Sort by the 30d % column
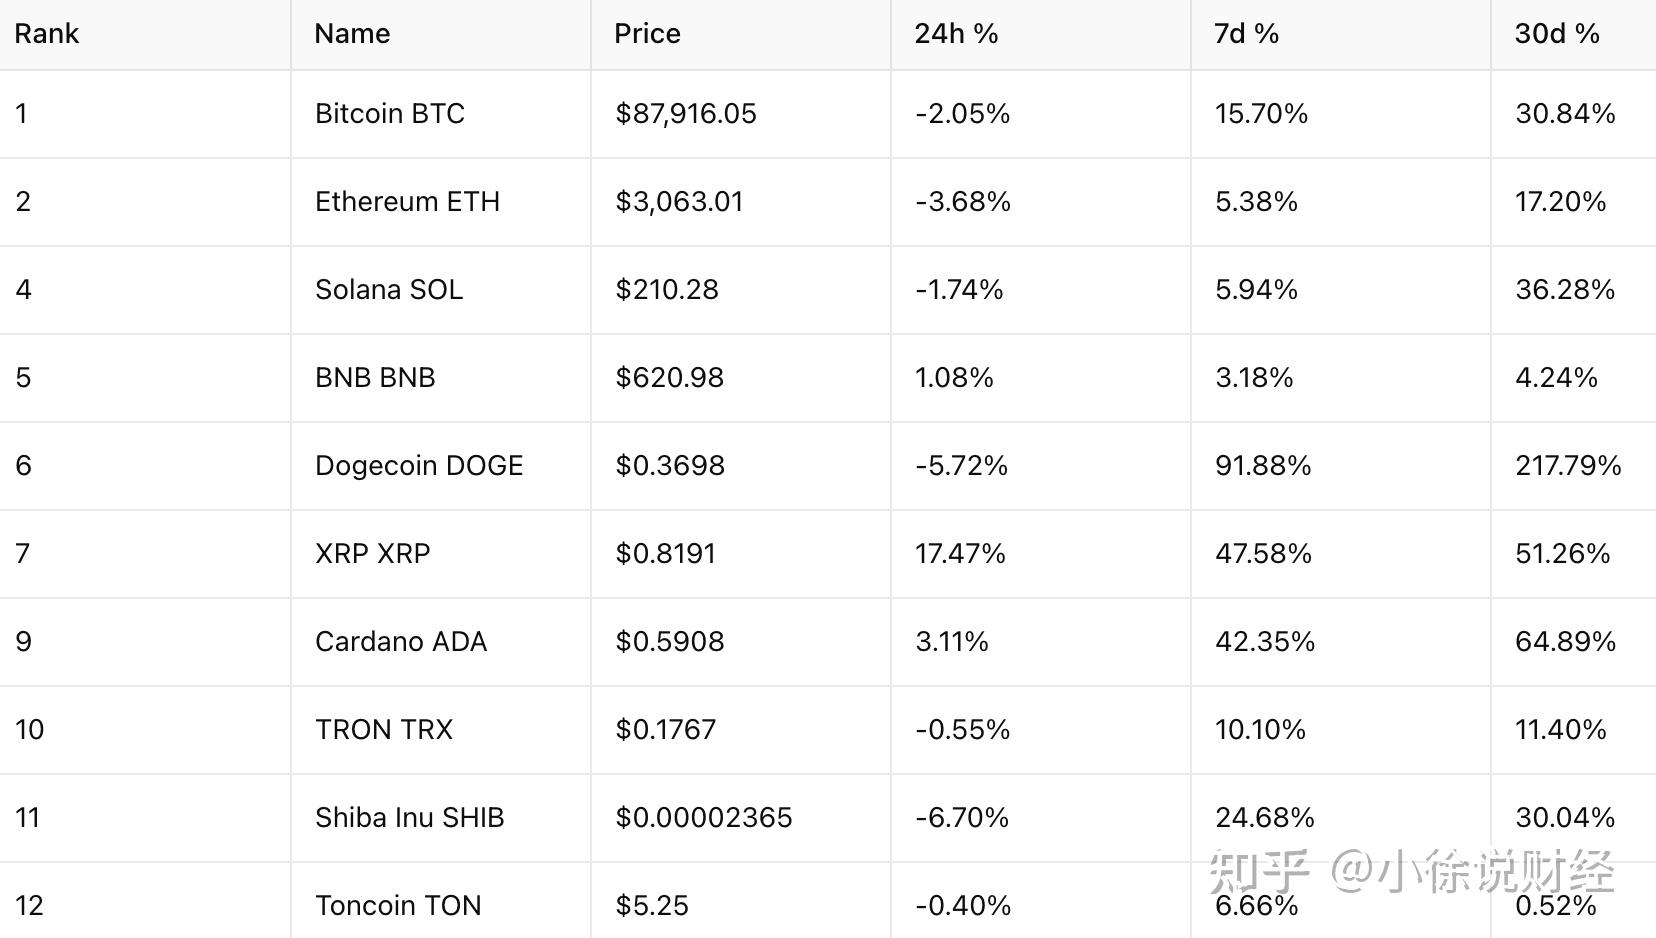This screenshot has height=938, width=1656. pyautogui.click(x=1557, y=34)
